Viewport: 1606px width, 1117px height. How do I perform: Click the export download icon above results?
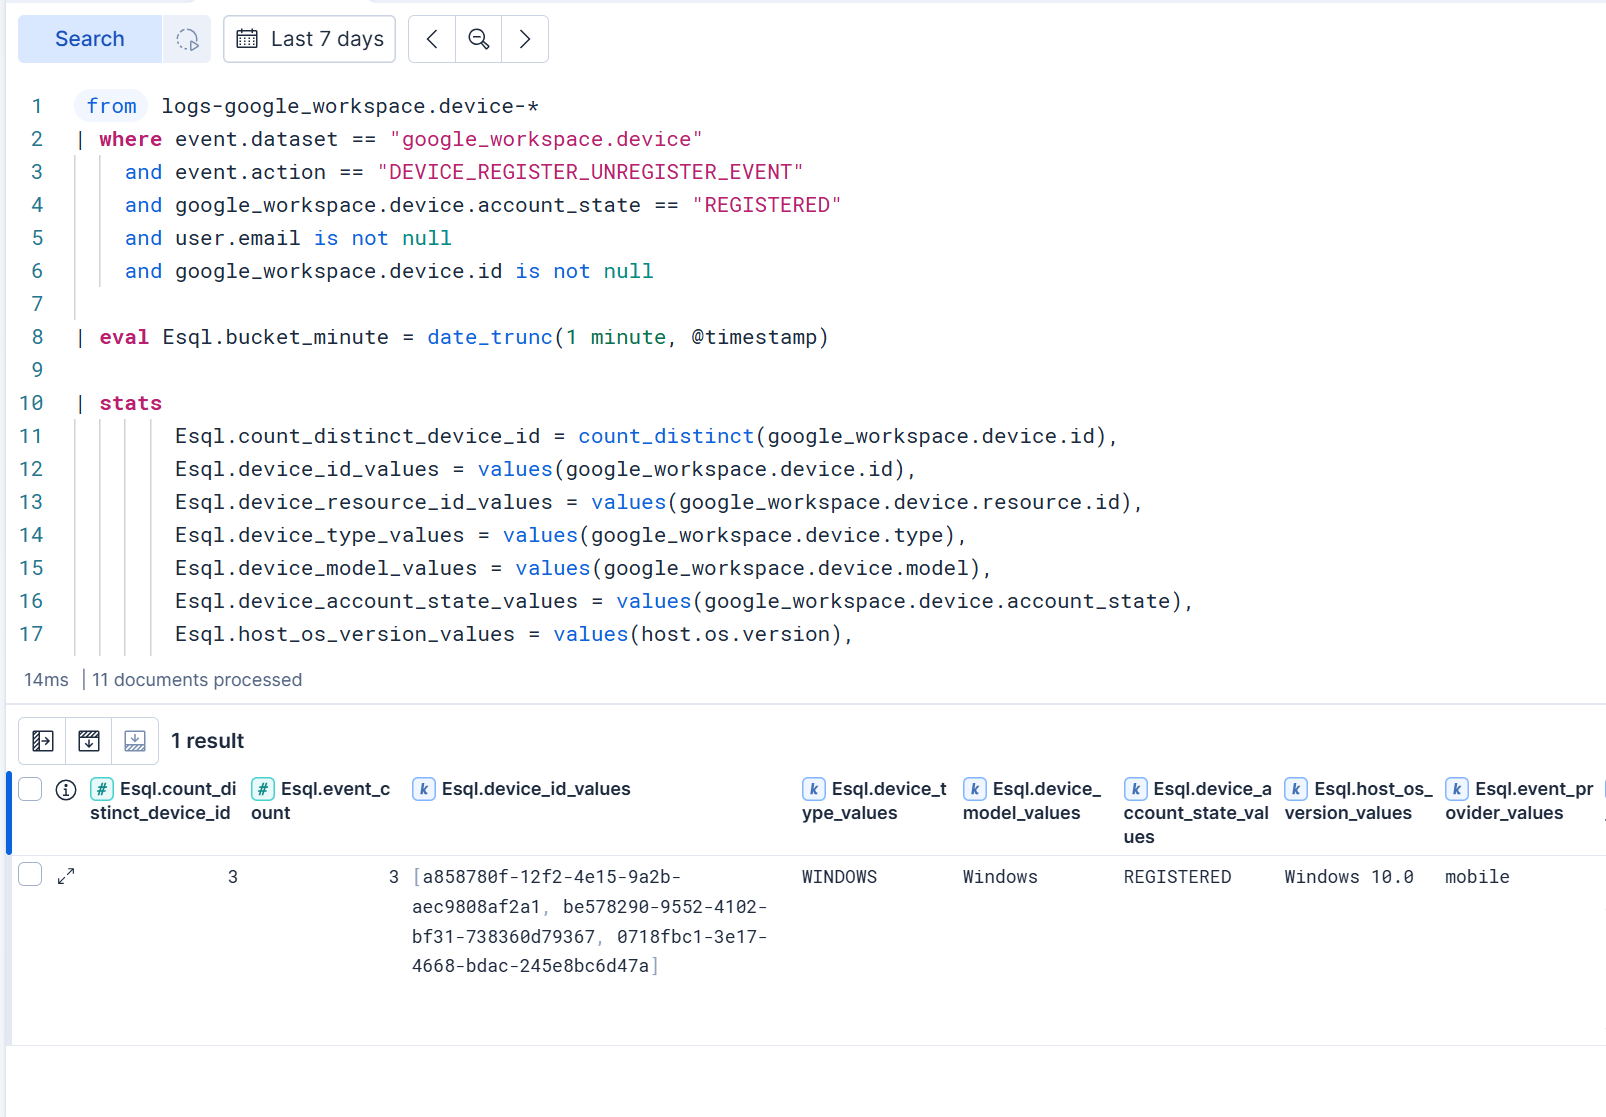click(135, 741)
